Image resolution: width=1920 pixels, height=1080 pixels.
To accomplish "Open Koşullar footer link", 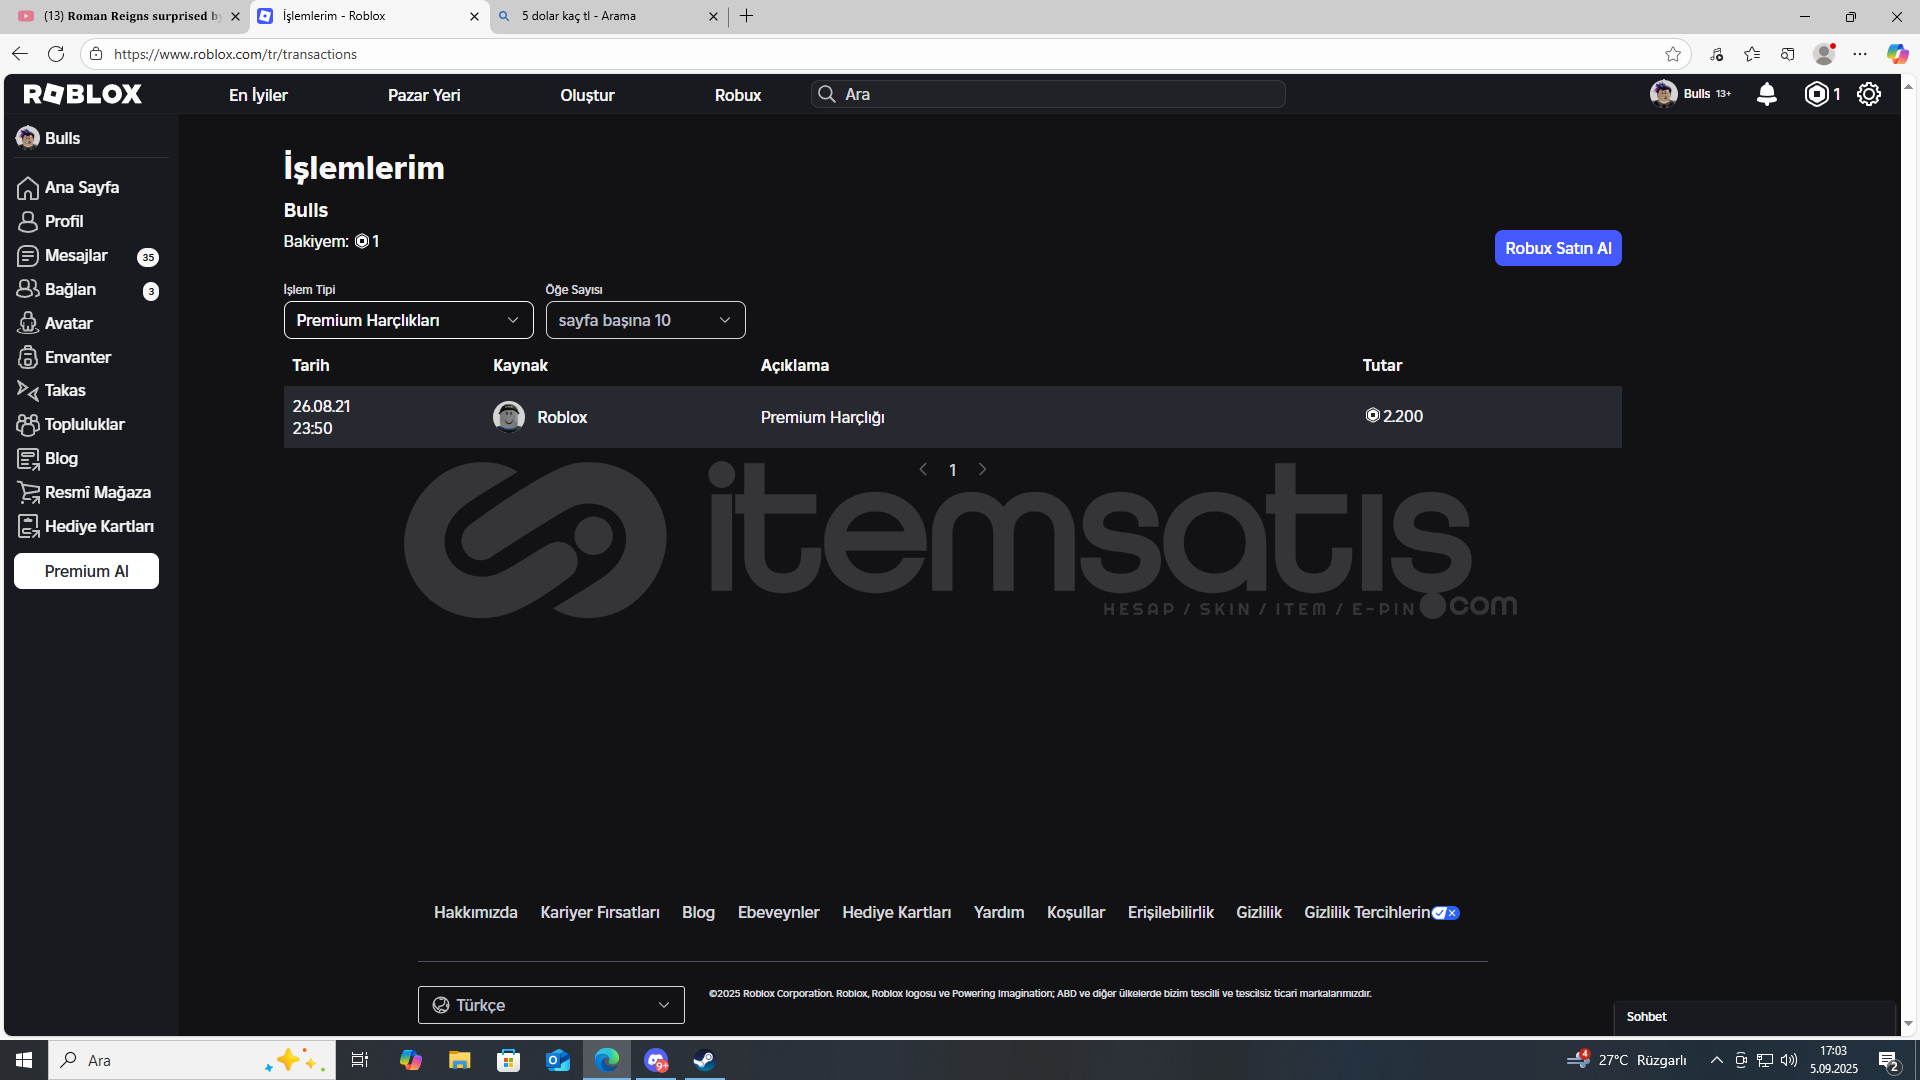I will pos(1076,913).
